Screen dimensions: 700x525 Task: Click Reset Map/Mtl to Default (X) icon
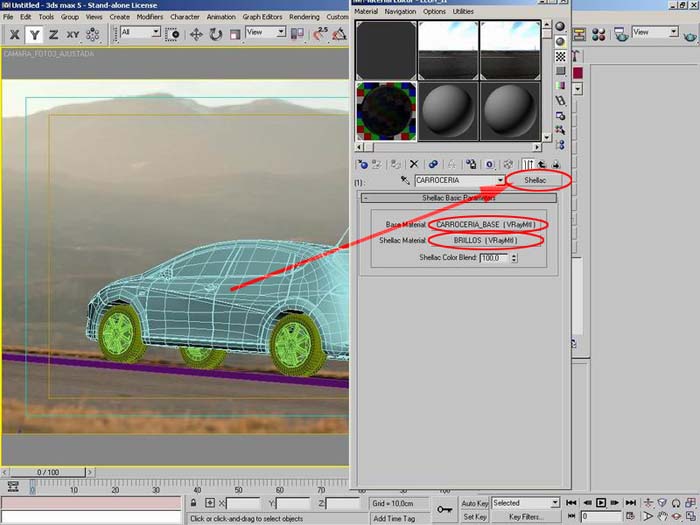415,164
